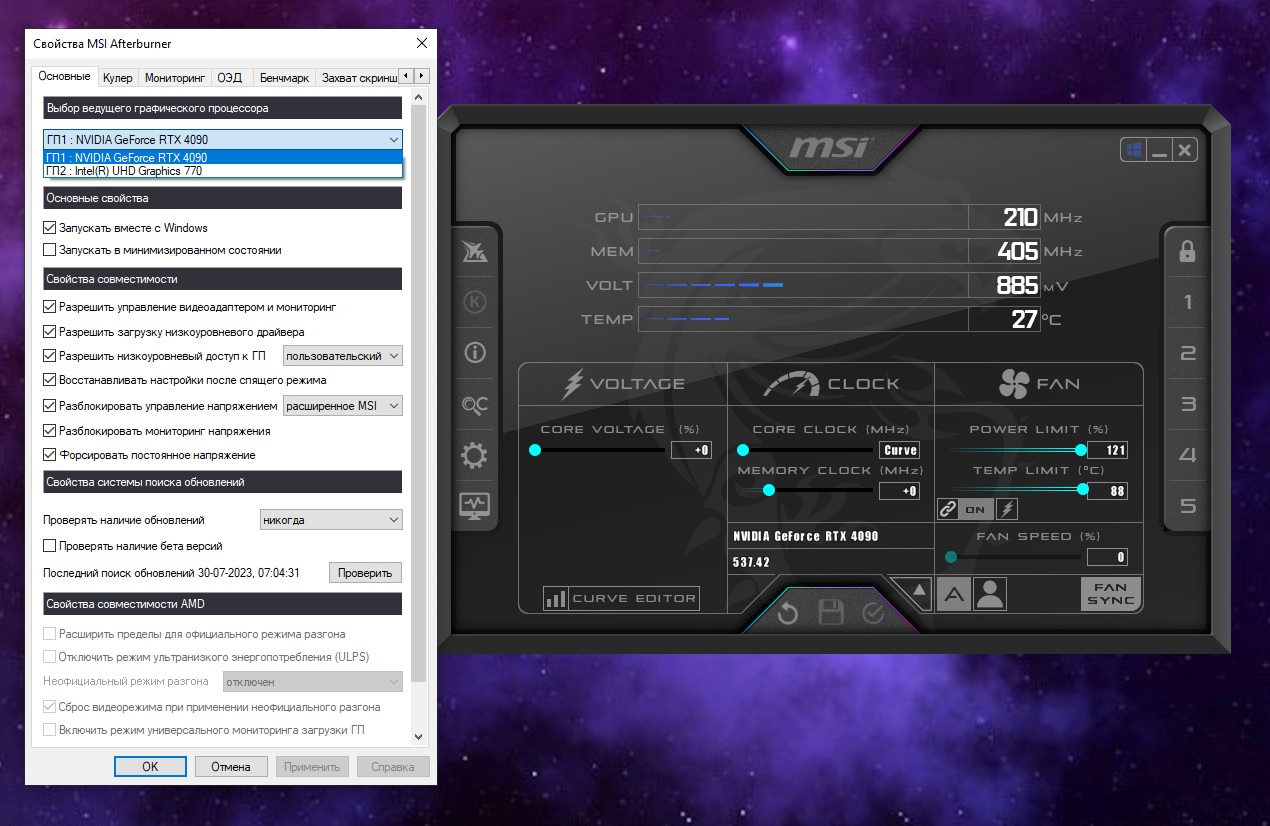
Task: Click the Memory Clock slider handle
Action: tap(769, 490)
